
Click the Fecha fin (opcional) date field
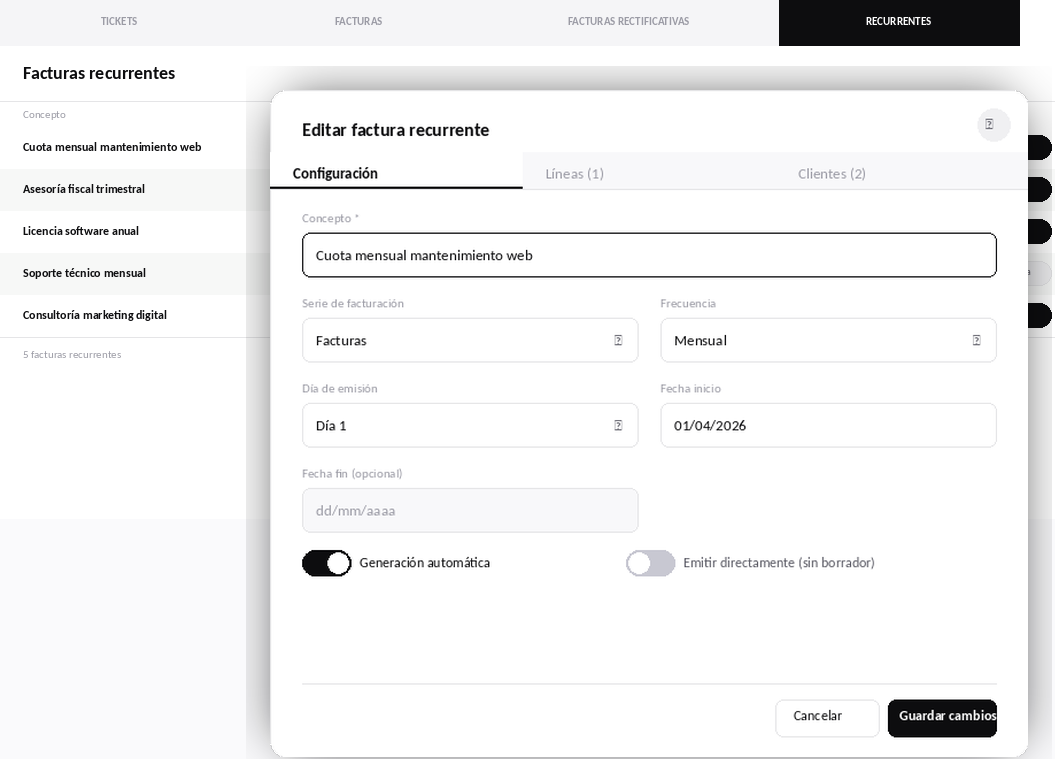pyautogui.click(x=470, y=510)
